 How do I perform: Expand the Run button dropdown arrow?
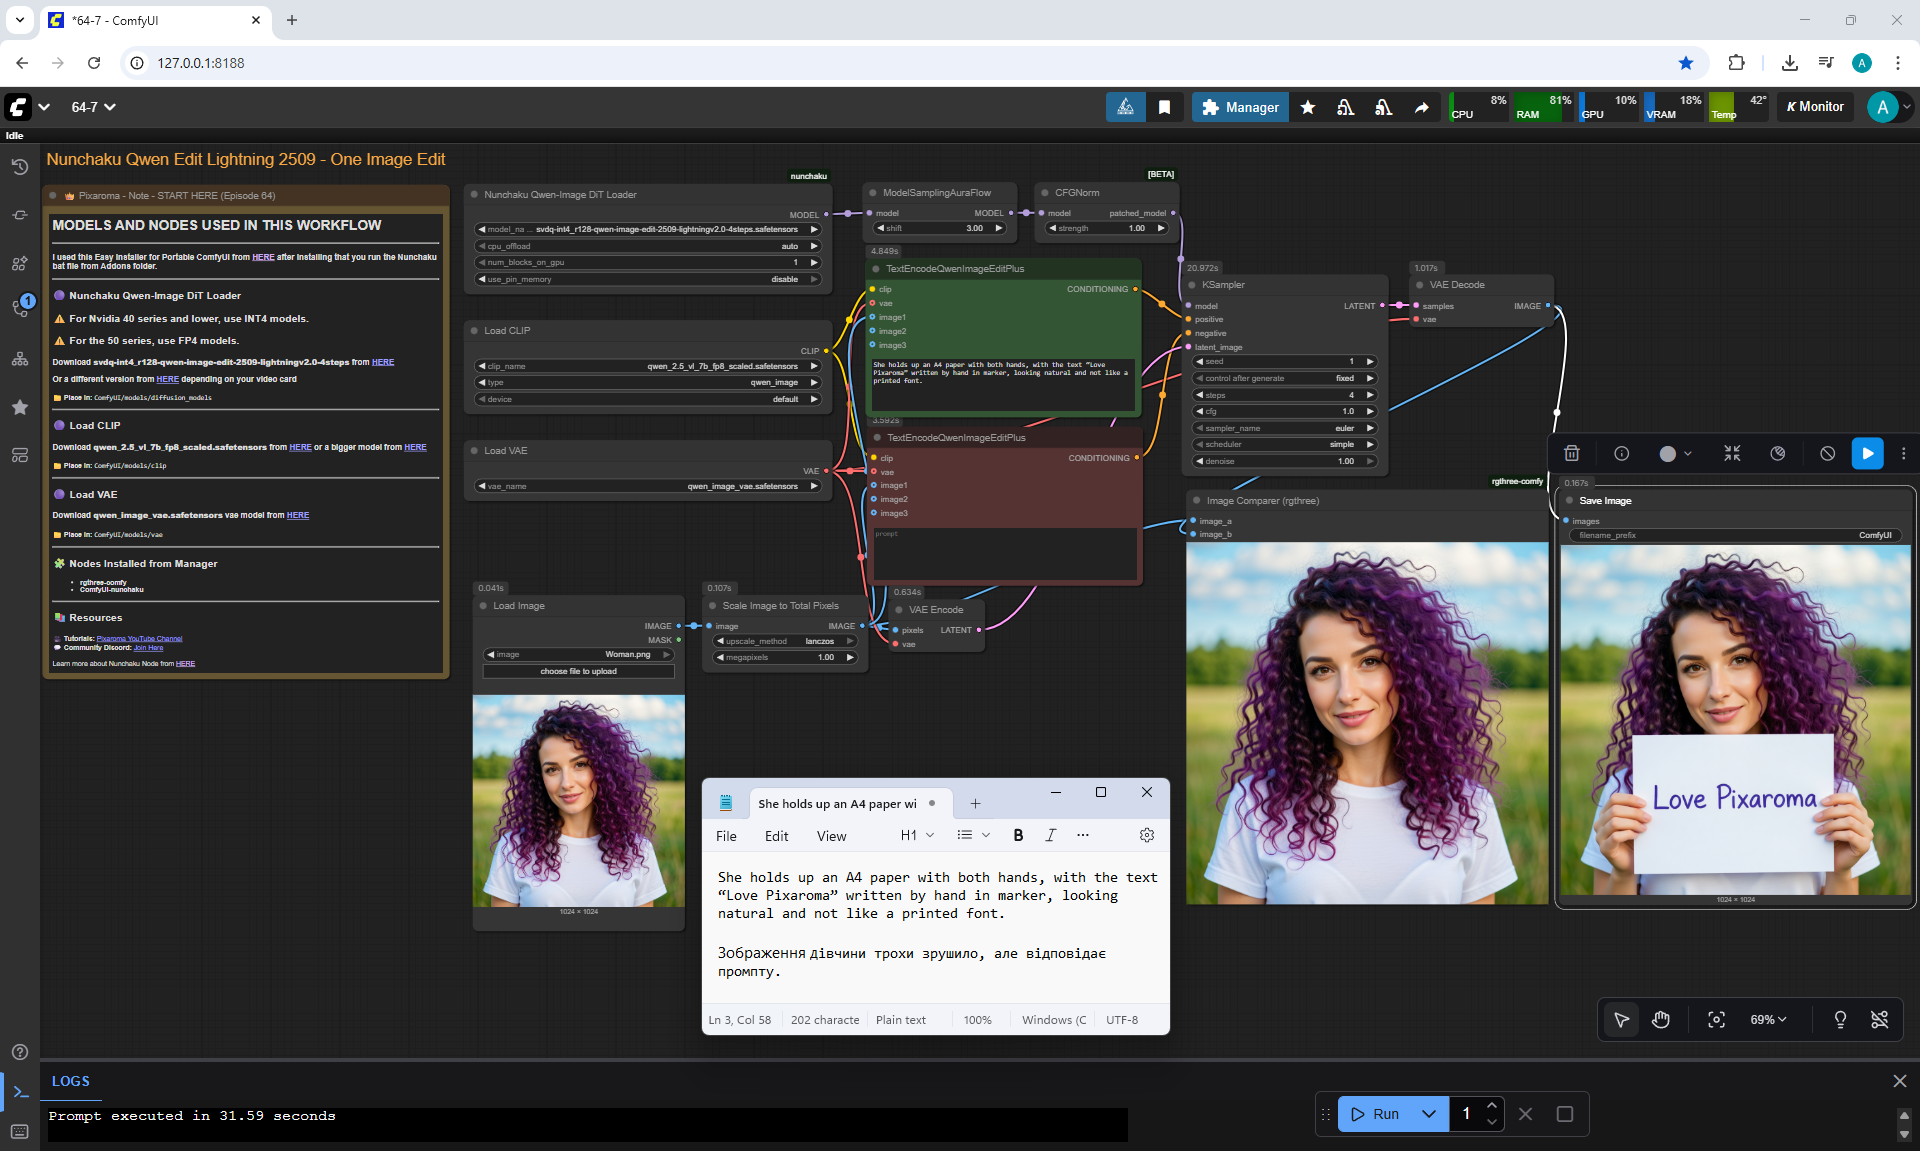click(x=1429, y=1113)
